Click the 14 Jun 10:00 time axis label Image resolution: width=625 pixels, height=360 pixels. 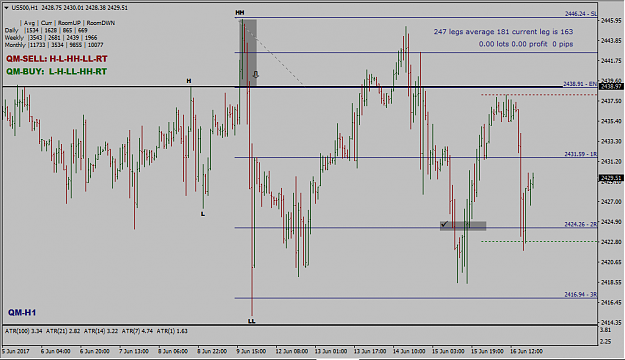[409, 351]
